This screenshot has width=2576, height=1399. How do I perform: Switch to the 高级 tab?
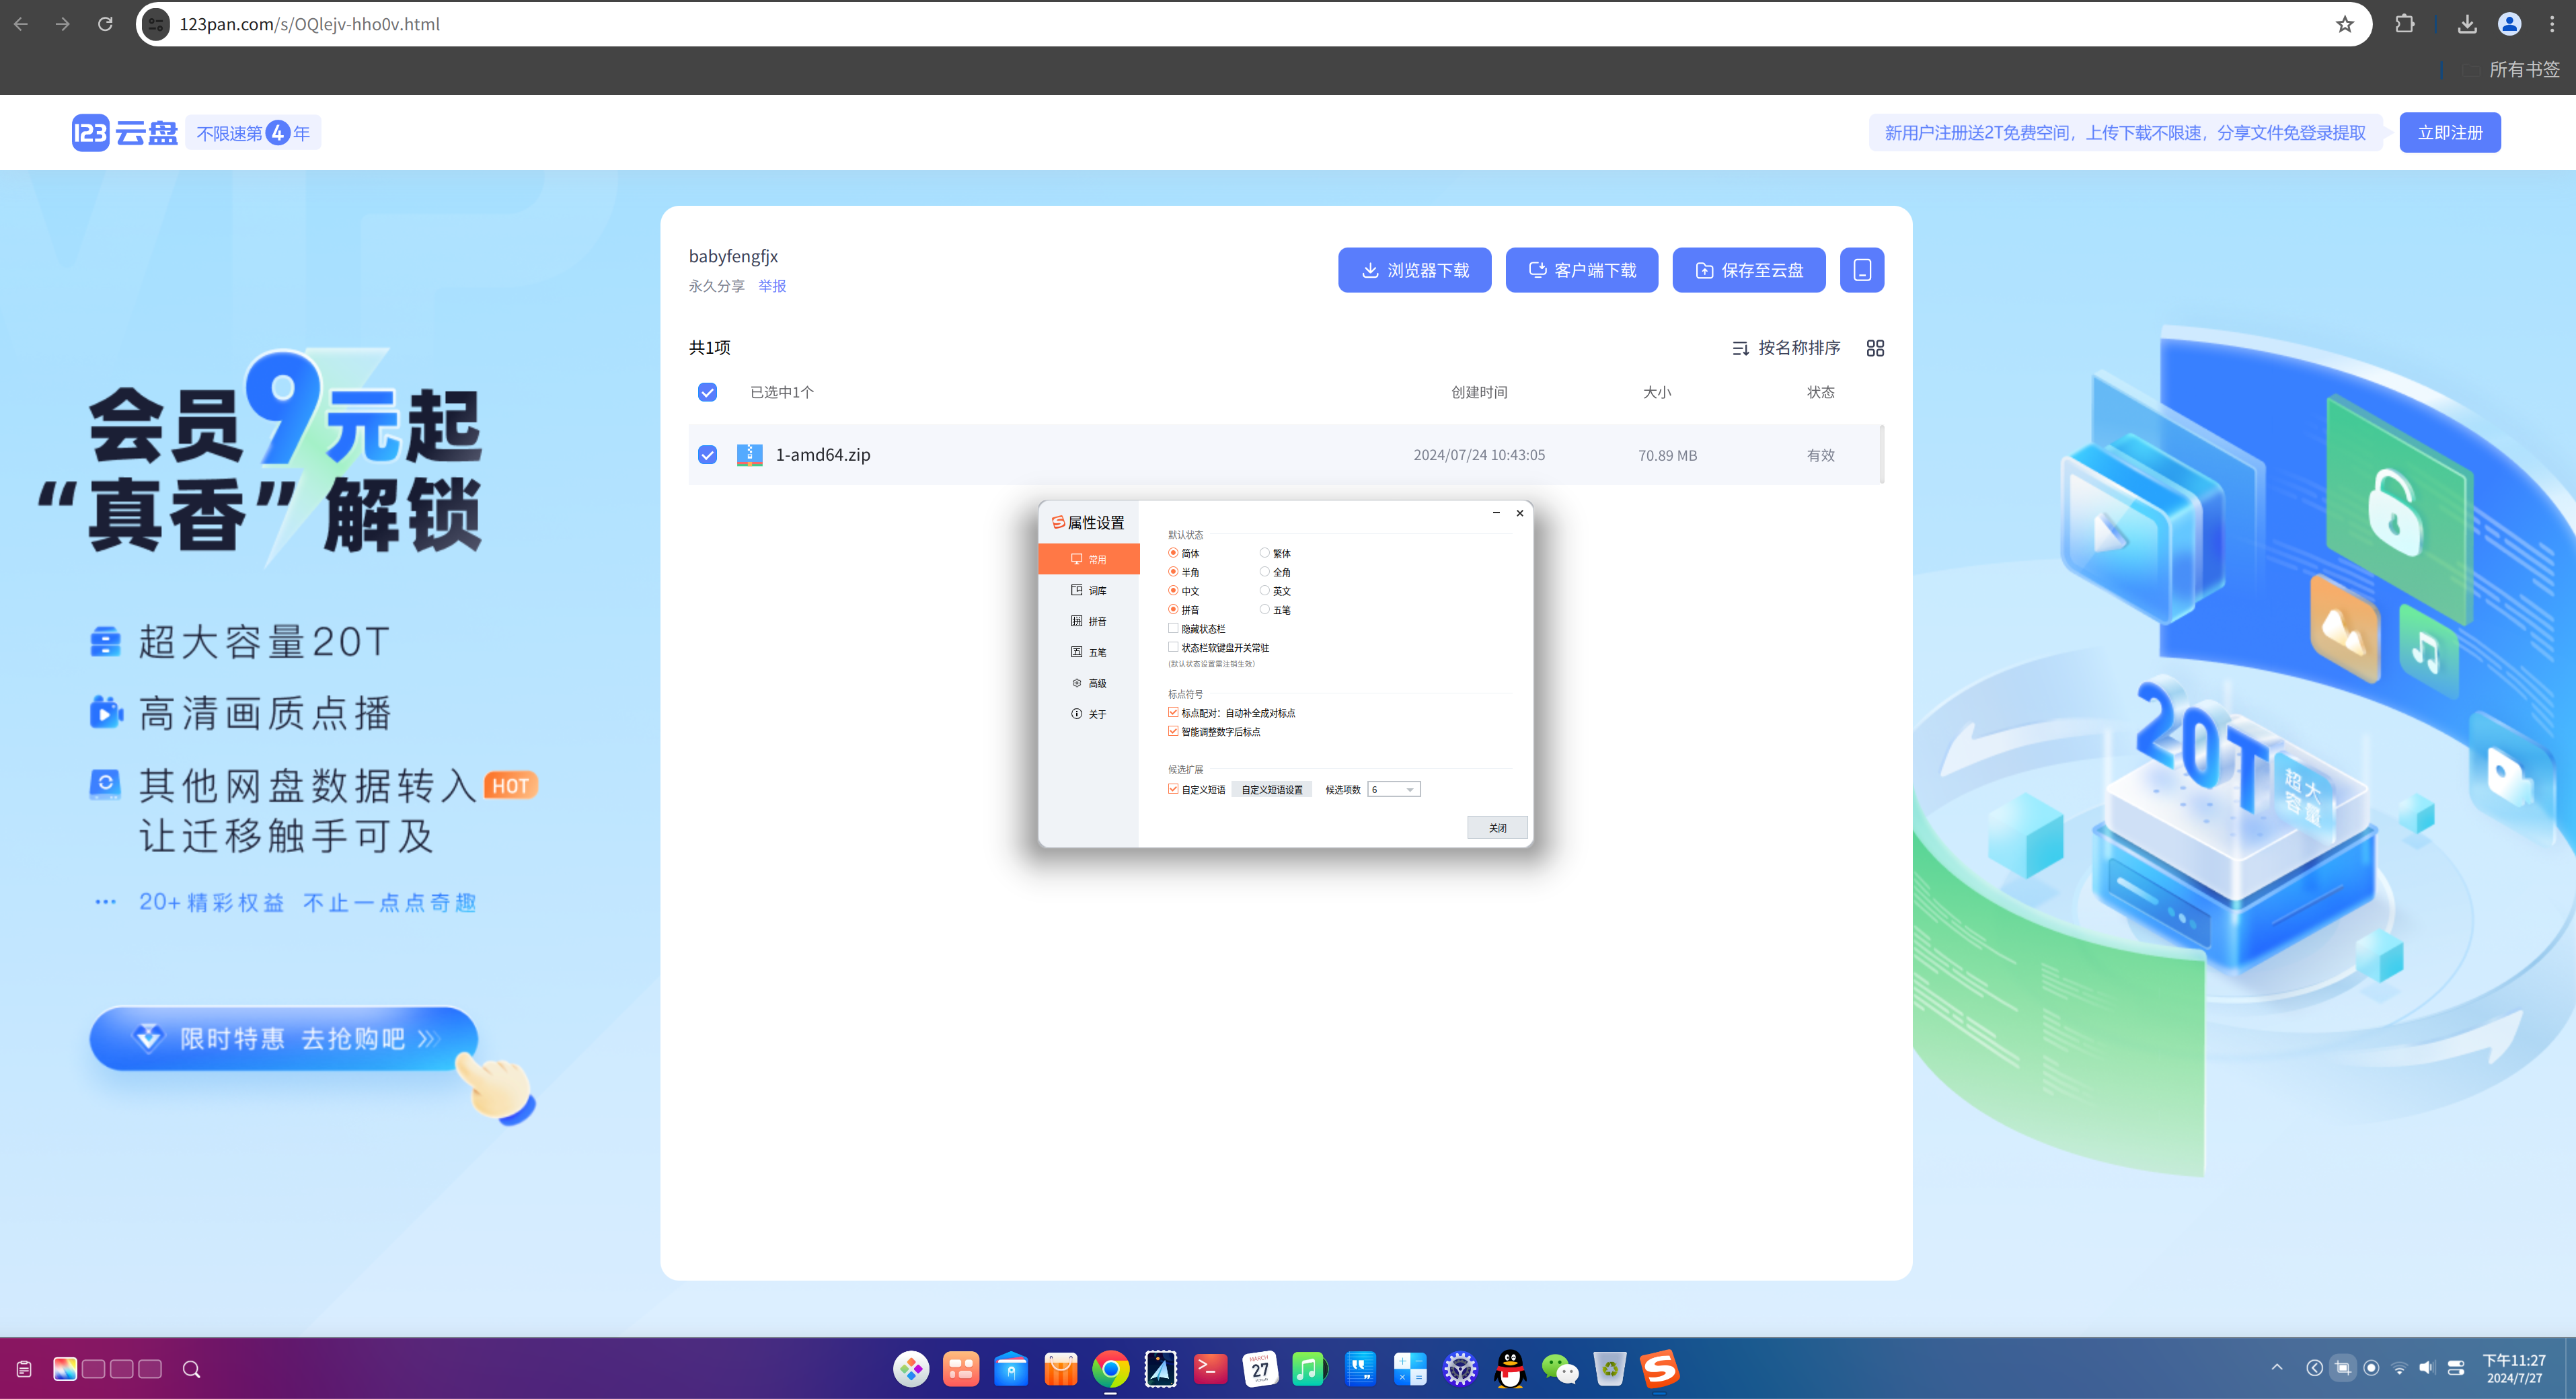(x=1089, y=684)
